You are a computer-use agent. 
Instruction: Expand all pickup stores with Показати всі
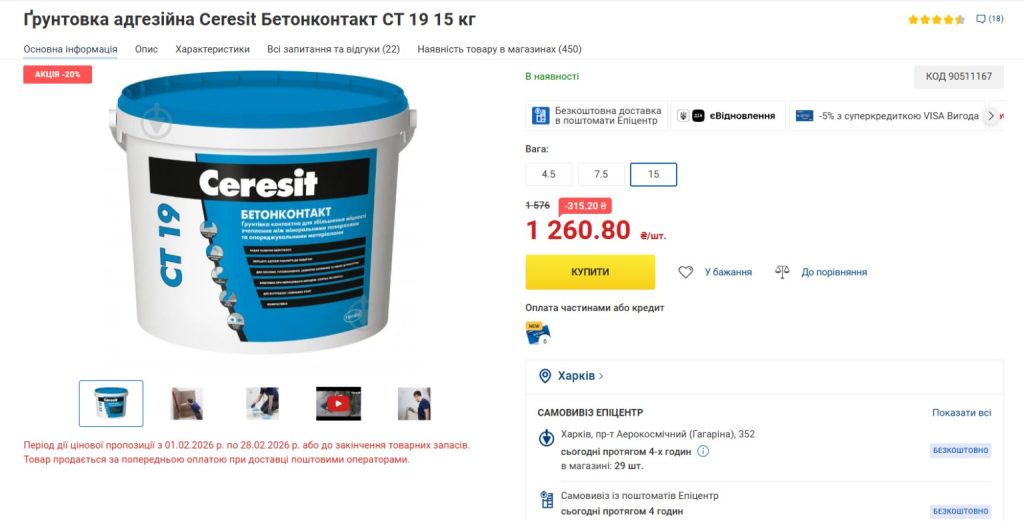961,413
